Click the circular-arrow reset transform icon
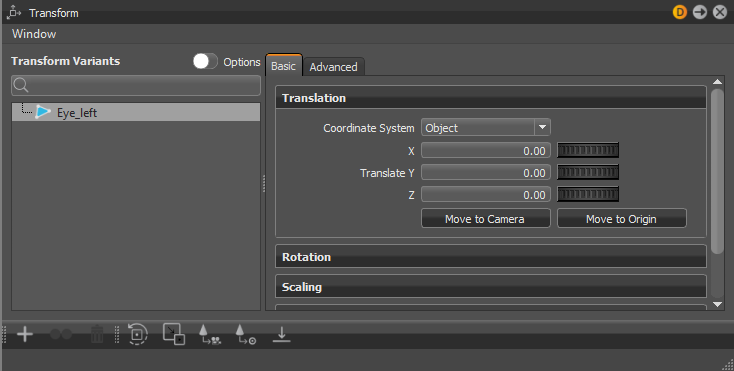 pos(137,334)
